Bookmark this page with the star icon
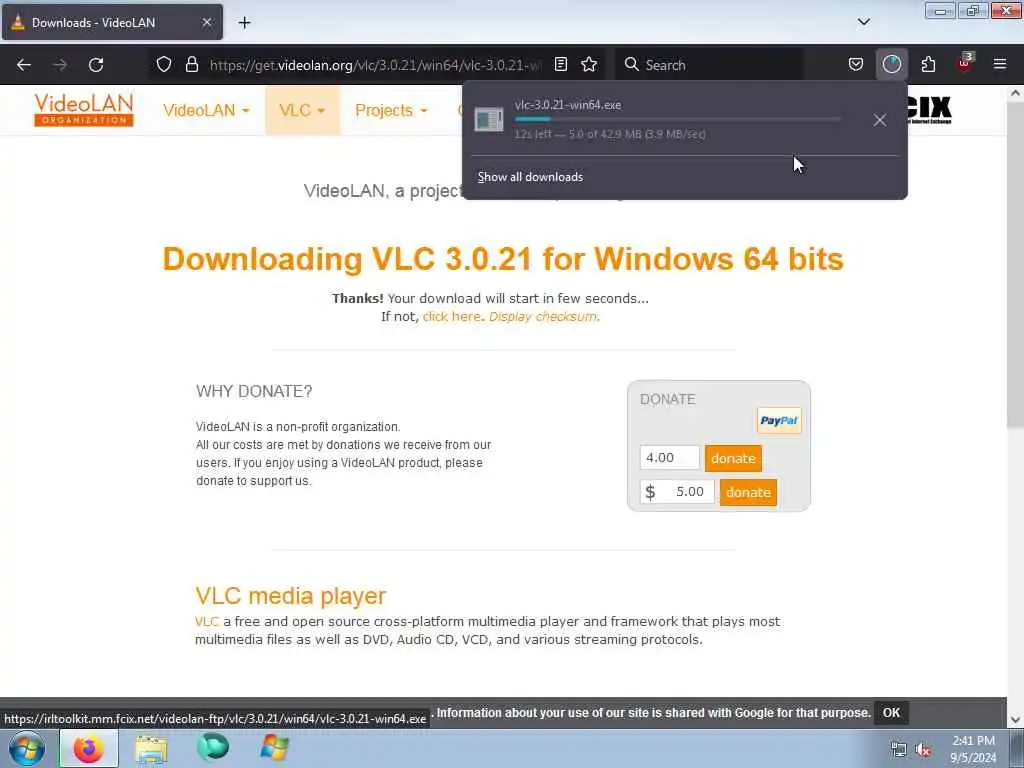This screenshot has height=768, width=1024. click(x=589, y=64)
